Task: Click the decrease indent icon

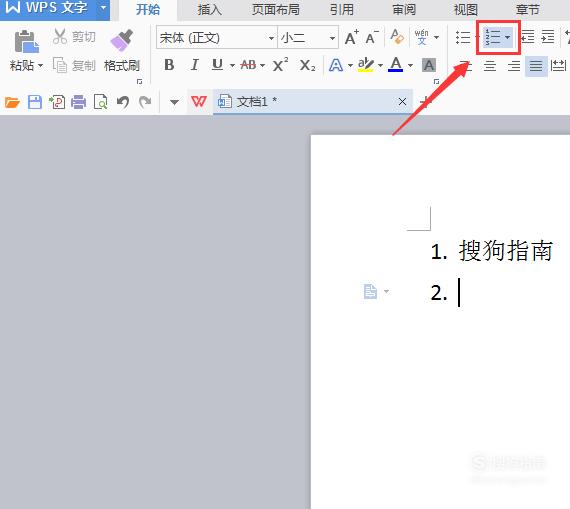Action: pos(528,37)
